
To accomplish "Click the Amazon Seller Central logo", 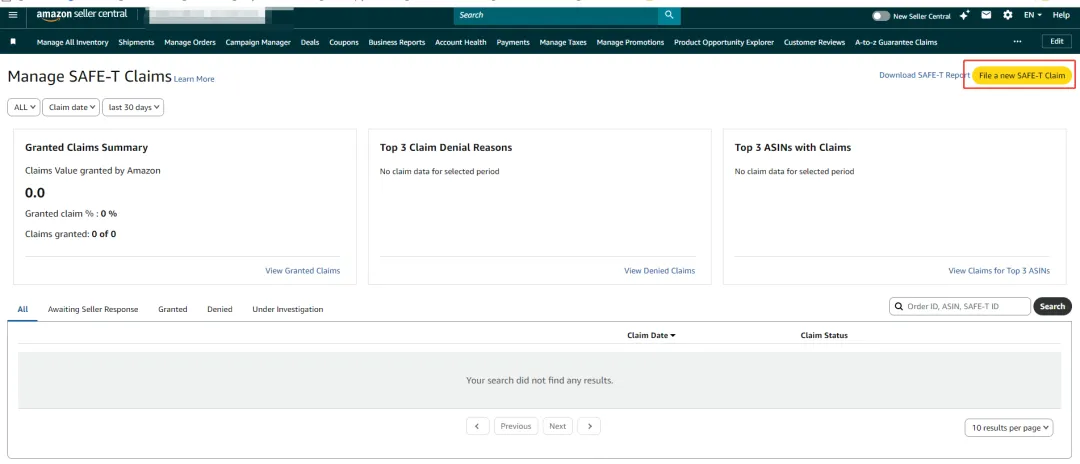I will (82, 14).
